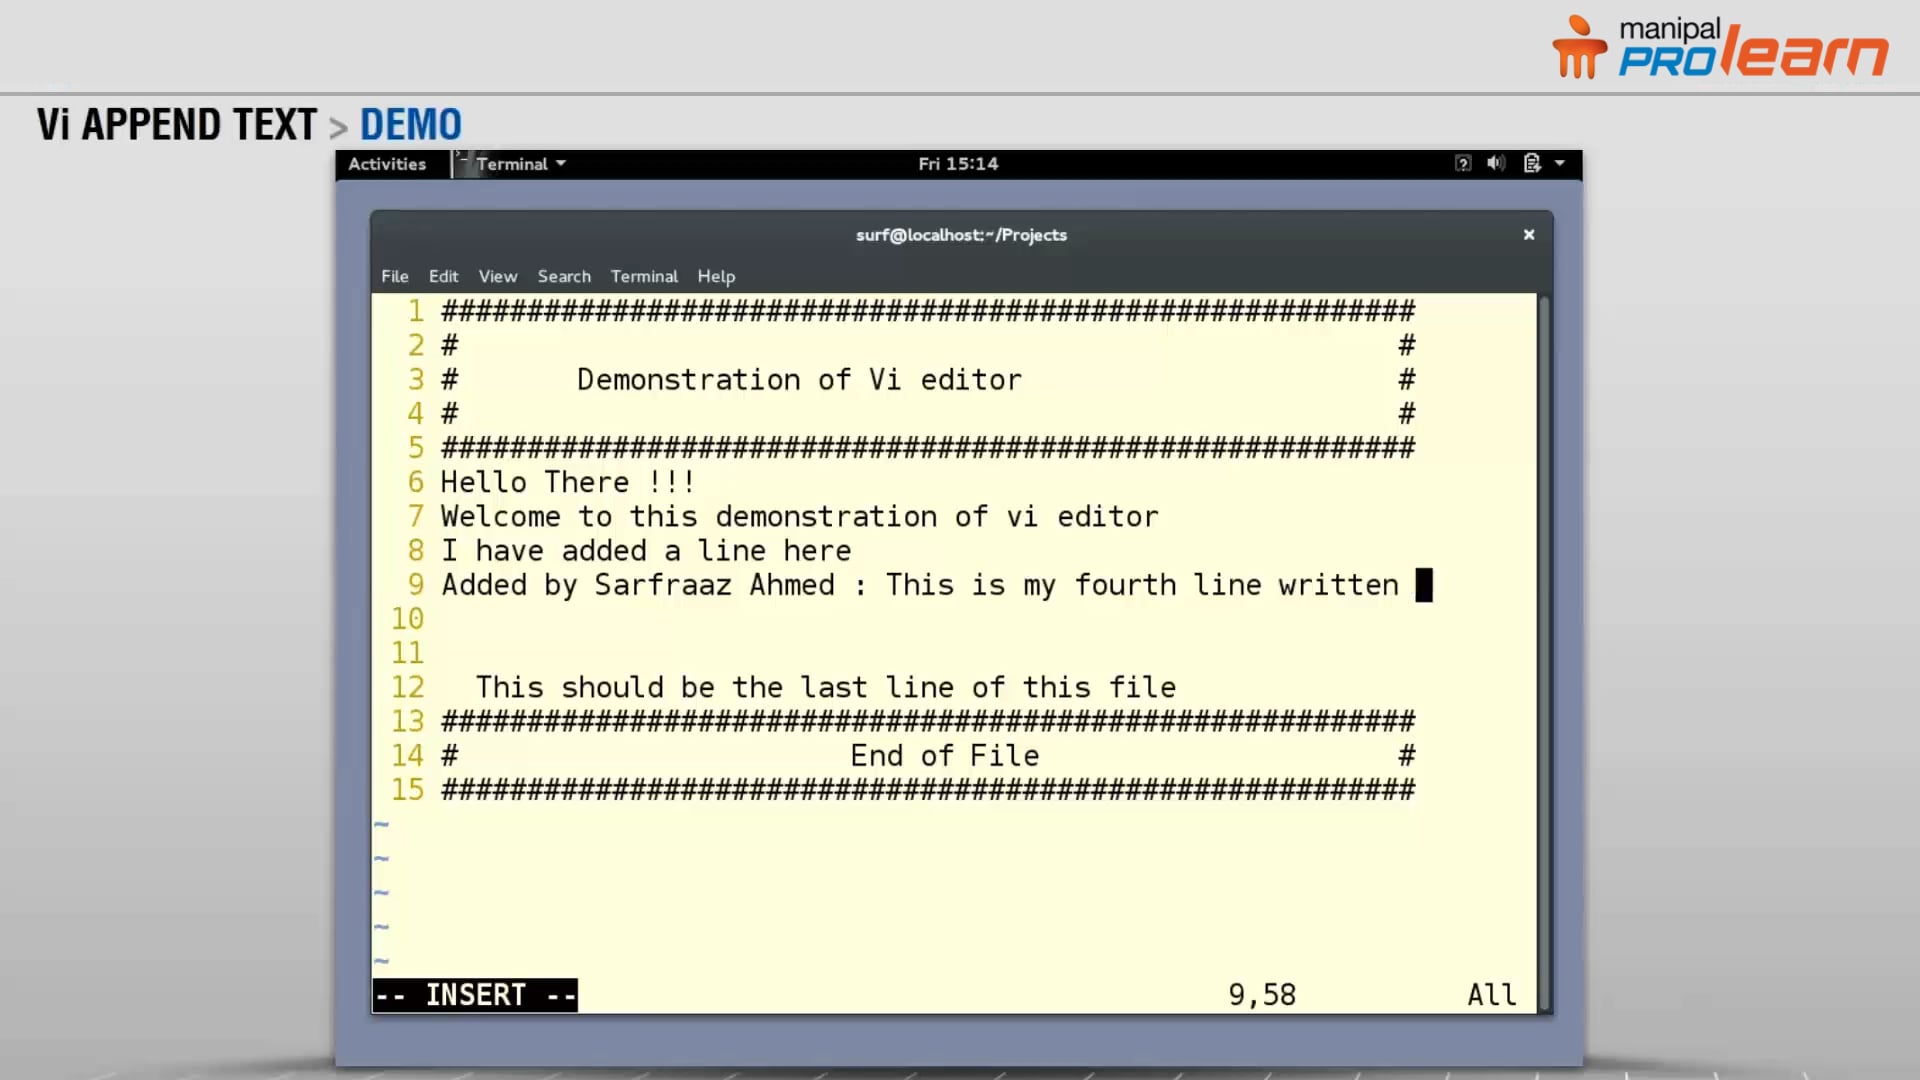
Task: Open the Terminal menu in the window
Action: click(643, 276)
